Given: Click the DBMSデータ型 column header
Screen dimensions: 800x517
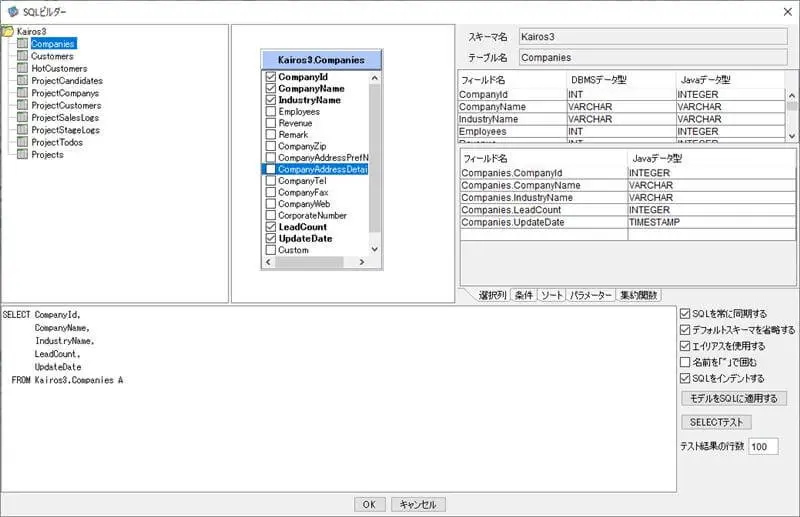Looking at the screenshot, I should [x=621, y=80].
